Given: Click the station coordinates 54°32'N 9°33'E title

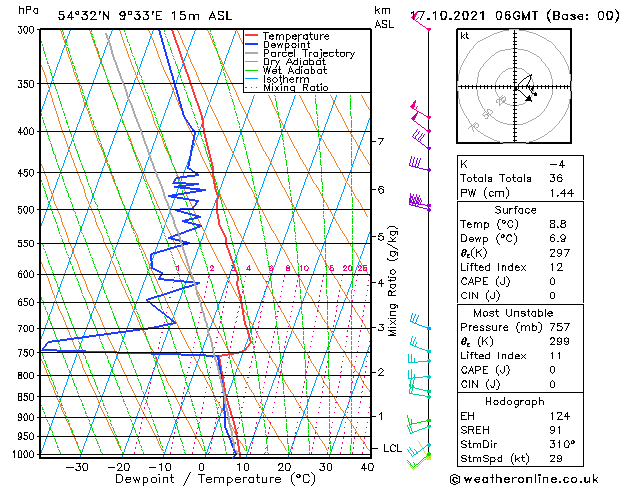Looking at the screenshot, I should click(145, 16).
